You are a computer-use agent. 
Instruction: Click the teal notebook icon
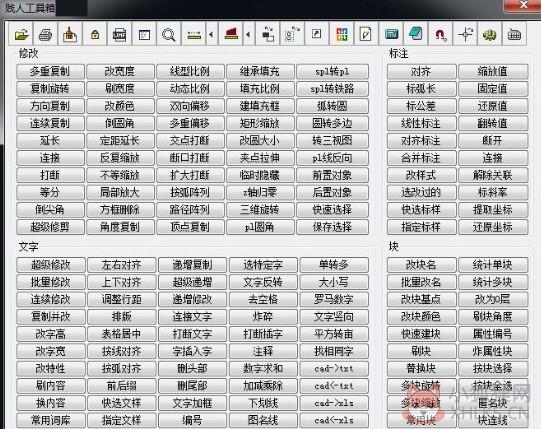[415, 35]
